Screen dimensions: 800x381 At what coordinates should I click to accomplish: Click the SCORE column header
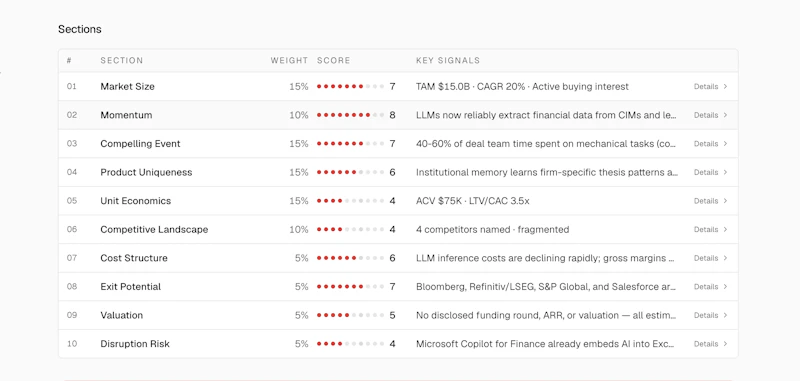334,60
